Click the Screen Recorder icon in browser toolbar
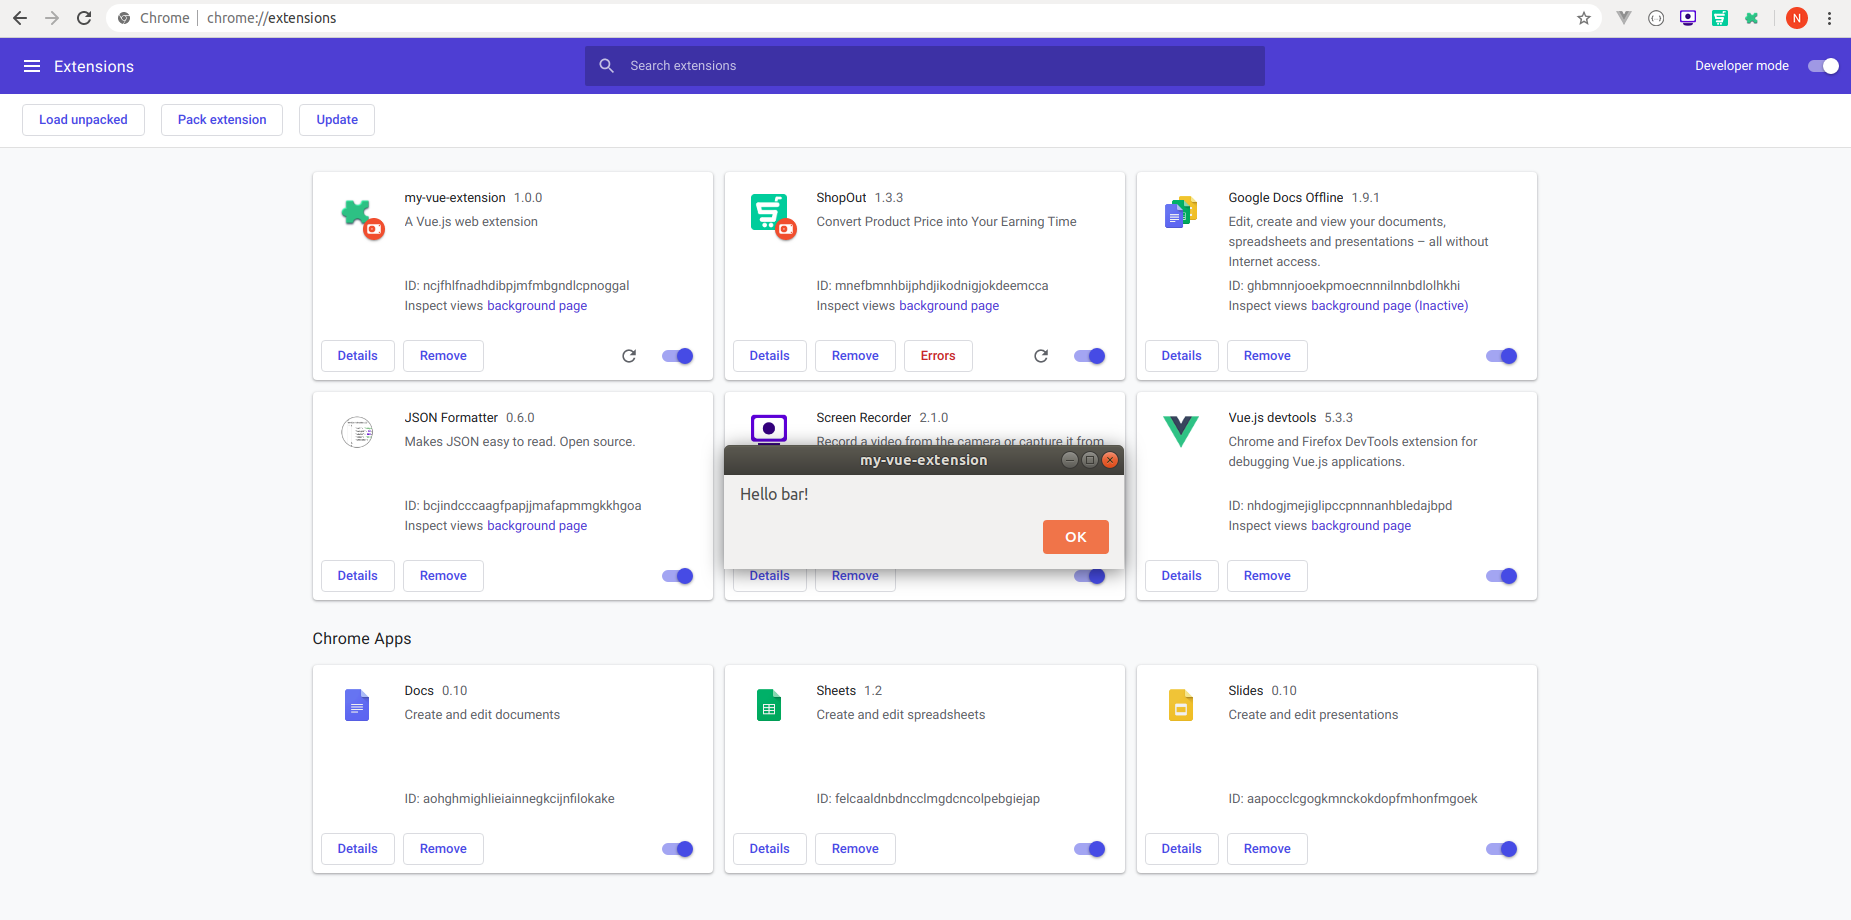Image resolution: width=1851 pixels, height=920 pixels. 1688,18
